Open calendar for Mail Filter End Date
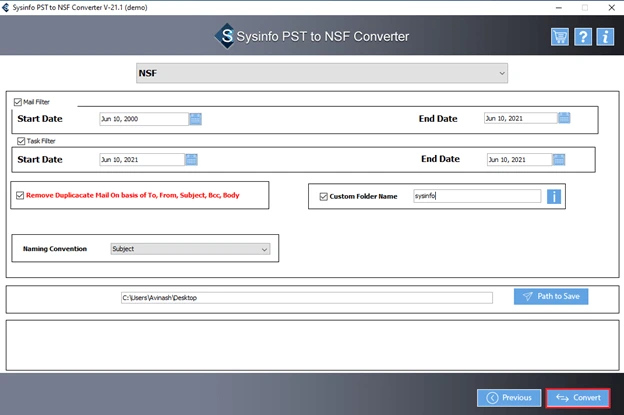Screen dimensions: 624x415 [x=564, y=118]
